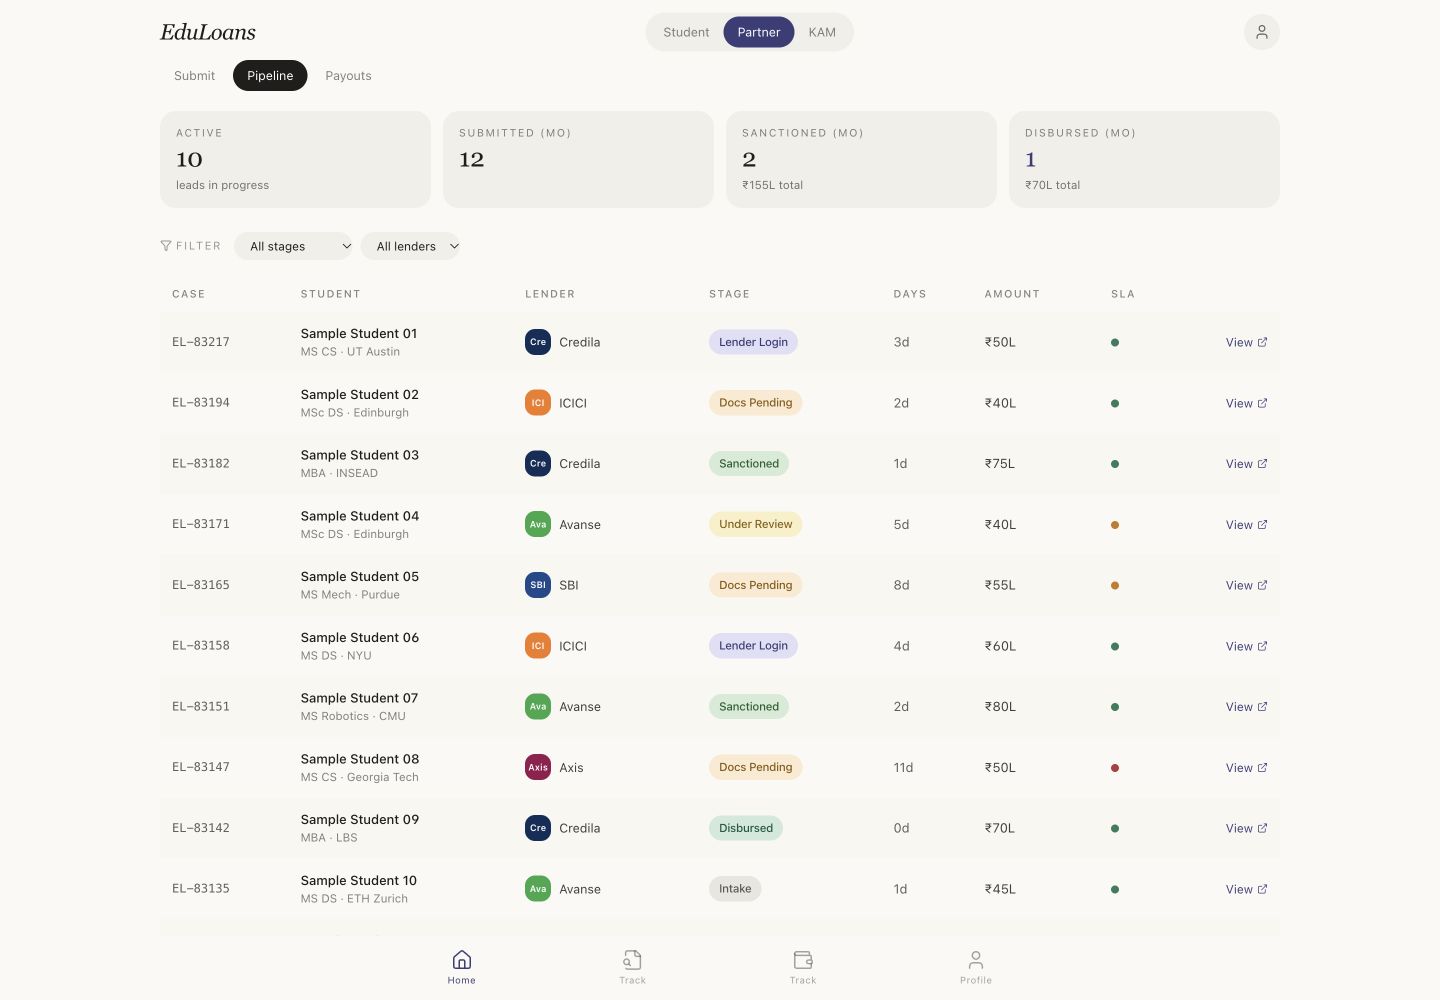Open the All stages dropdown
This screenshot has height=1000, width=1440.
click(293, 246)
